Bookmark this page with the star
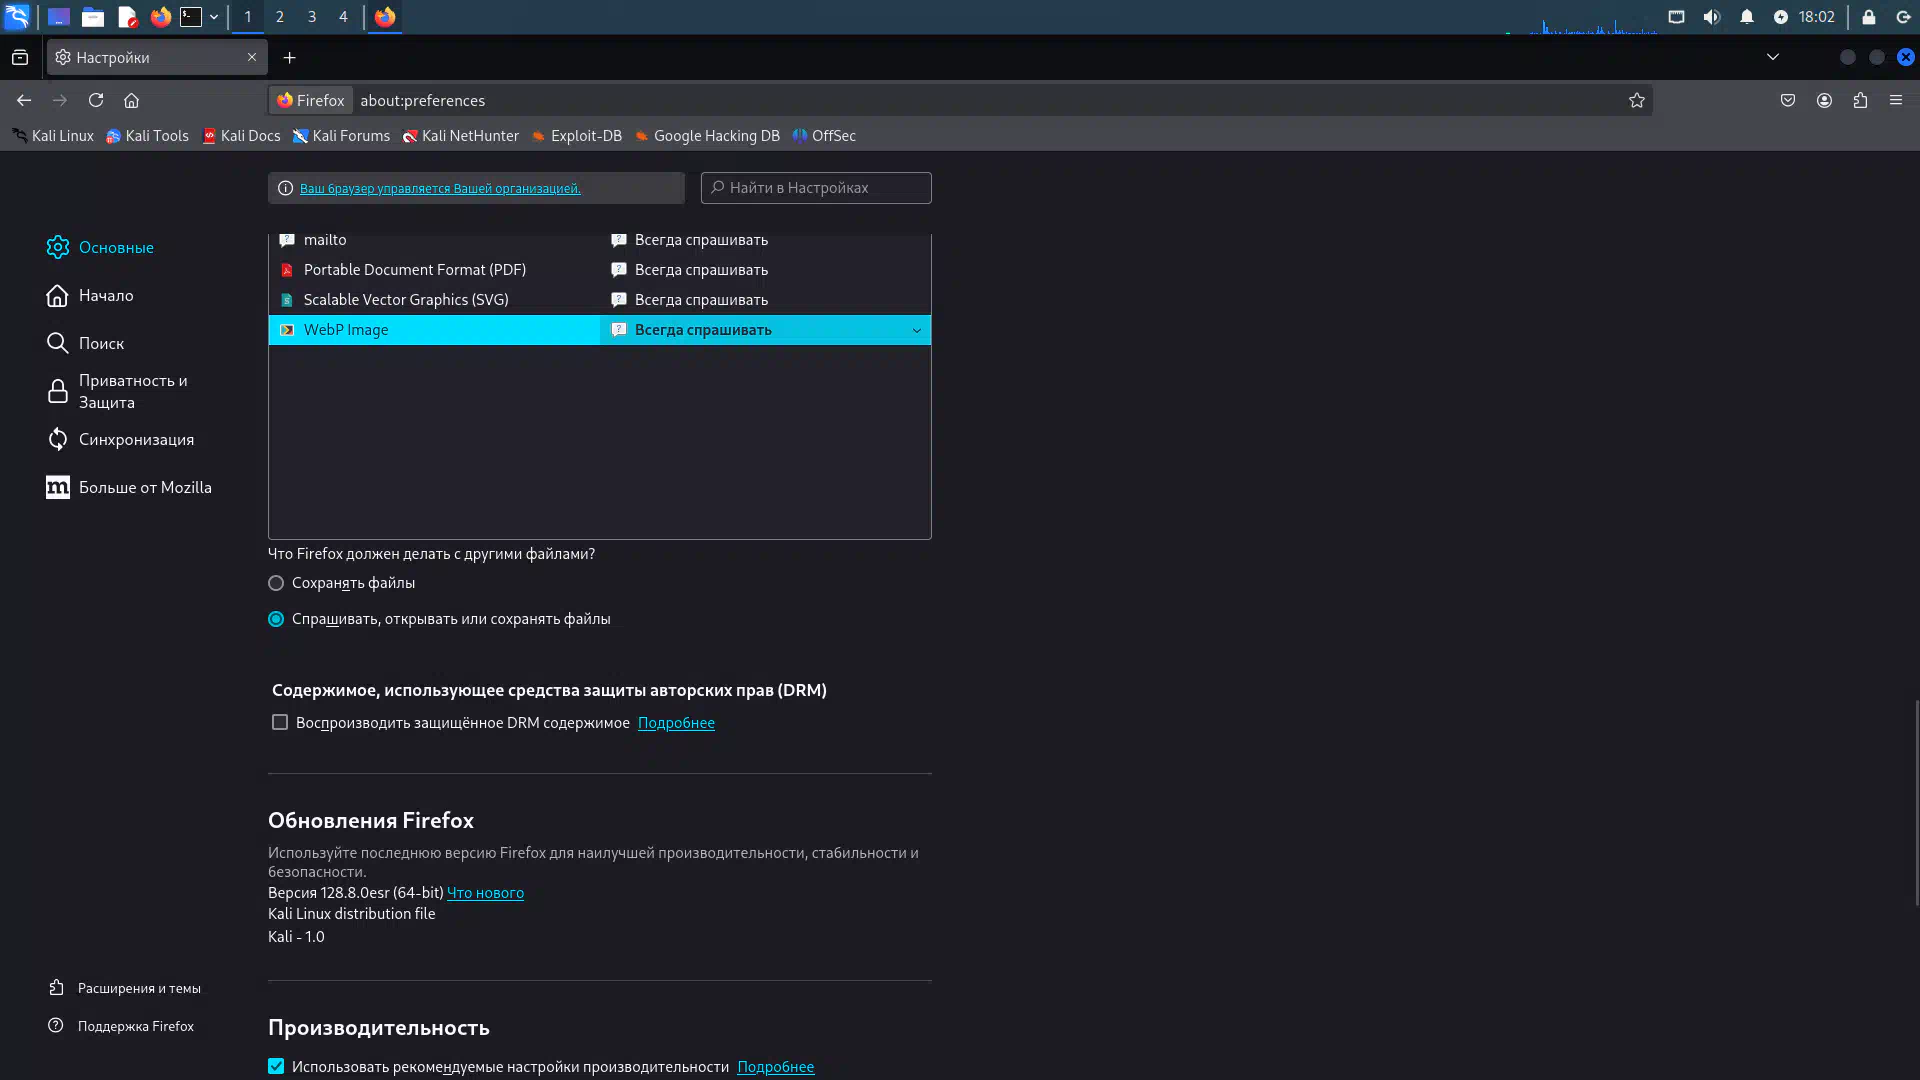Image resolution: width=1920 pixels, height=1080 pixels. pyautogui.click(x=1637, y=100)
